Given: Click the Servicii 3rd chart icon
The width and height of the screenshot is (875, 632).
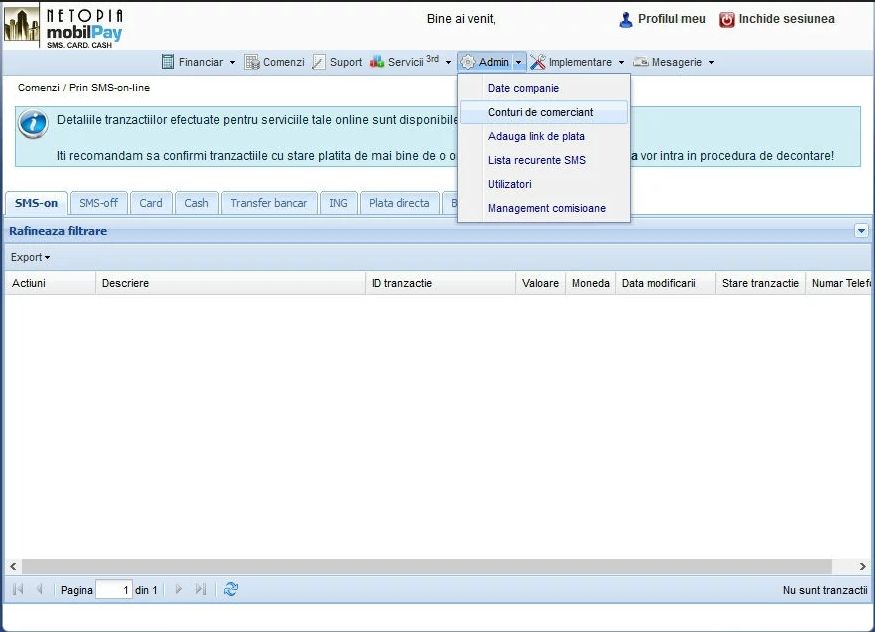Looking at the screenshot, I should click(x=377, y=62).
